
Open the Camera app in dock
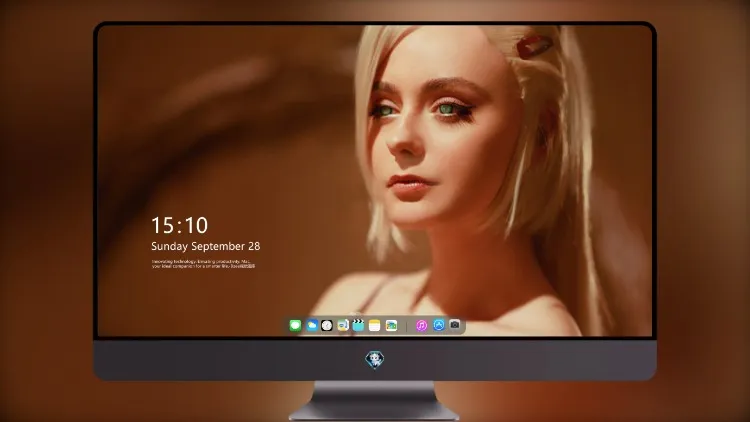[454, 325]
